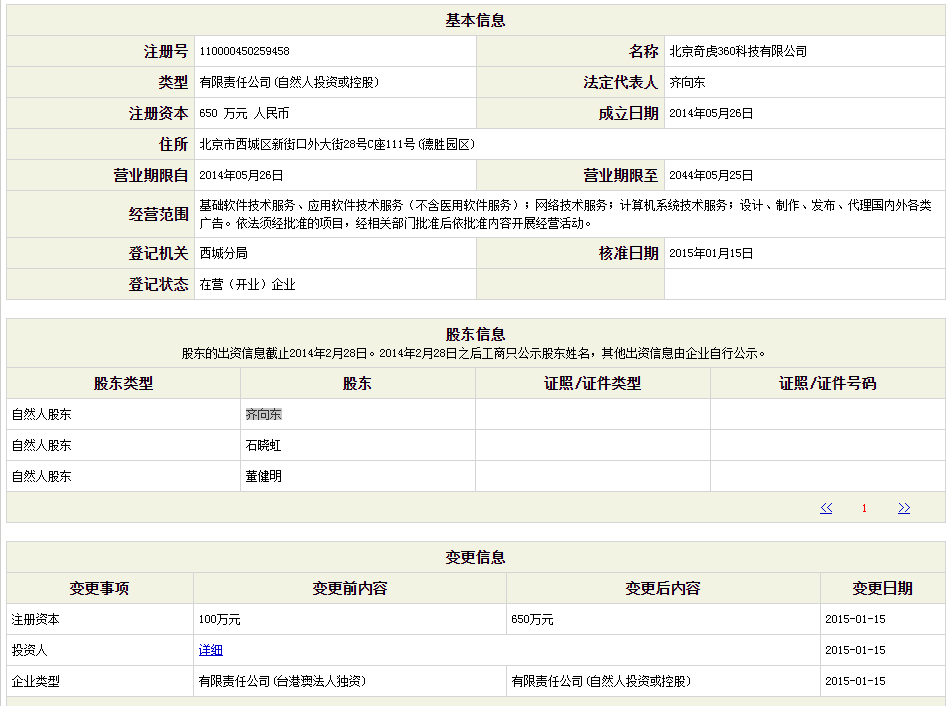Image resolution: width=948 pixels, height=706 pixels.
Task: Click the 变更信息 section heading
Action: click(475, 557)
